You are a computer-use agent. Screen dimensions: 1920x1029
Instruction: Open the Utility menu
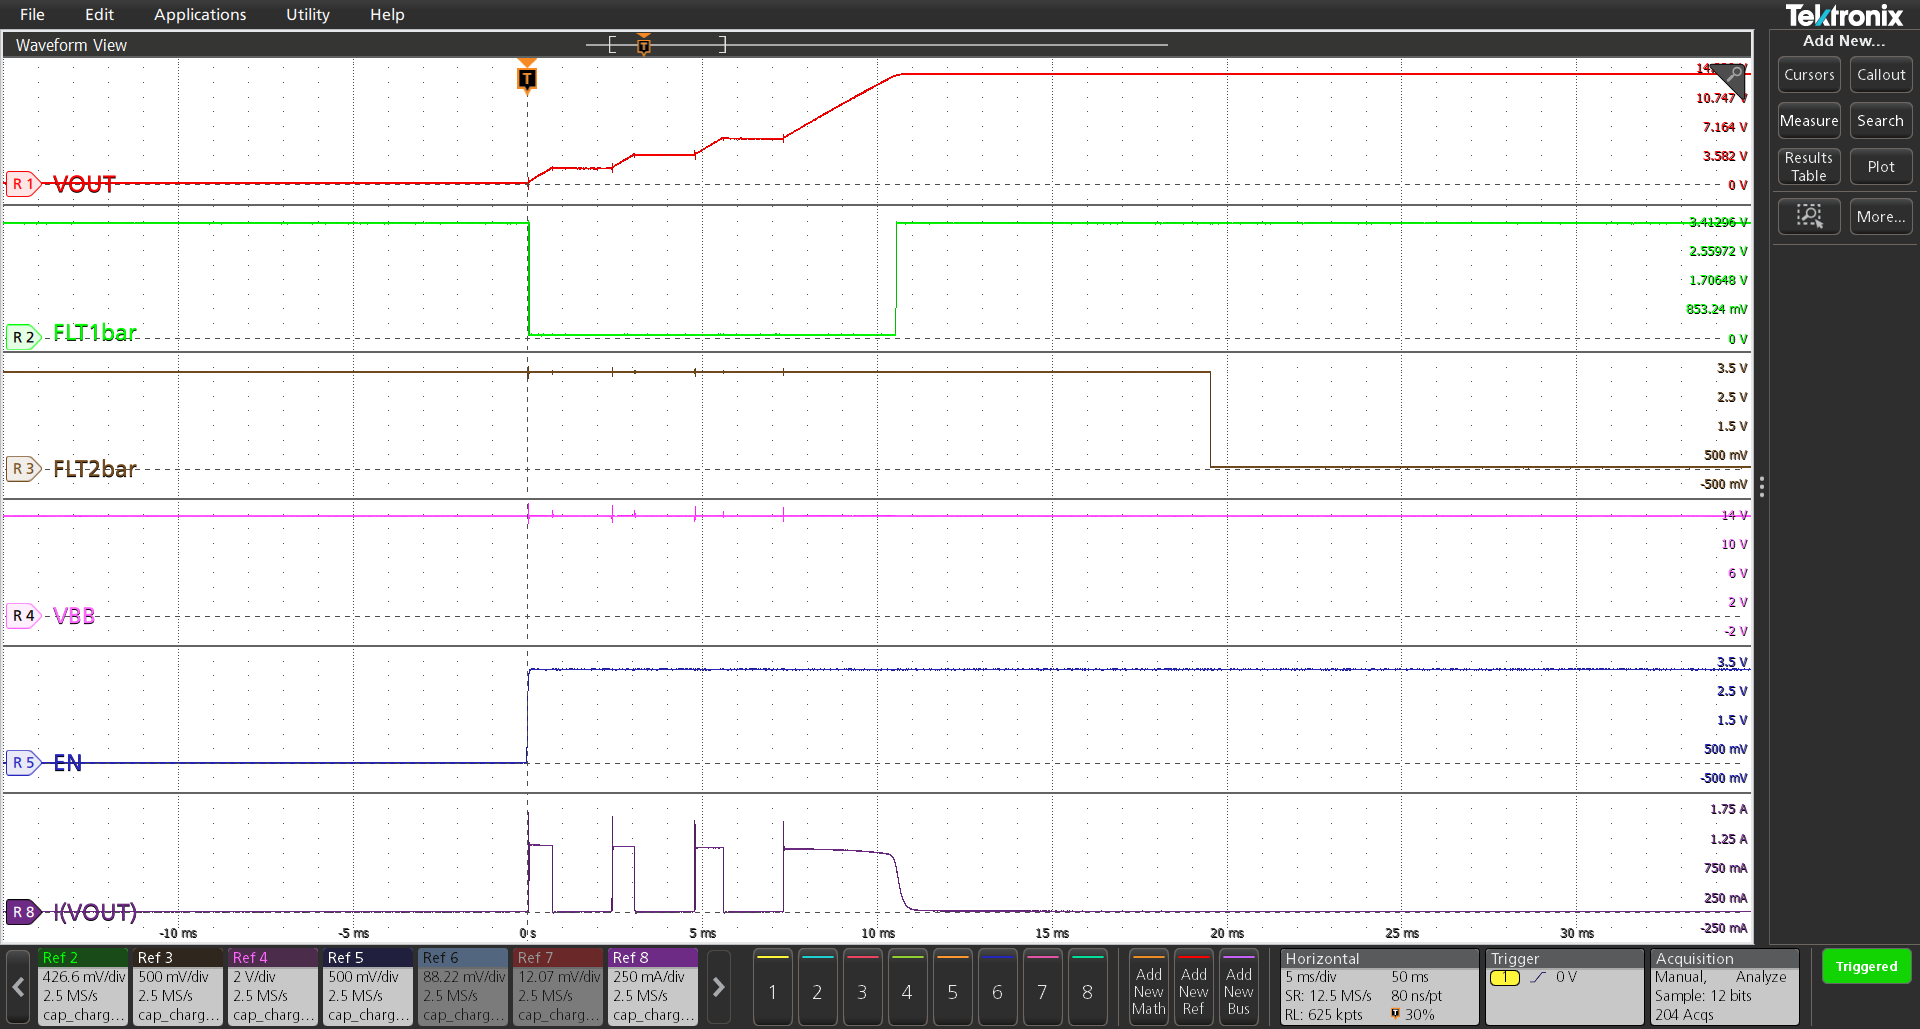tap(307, 14)
